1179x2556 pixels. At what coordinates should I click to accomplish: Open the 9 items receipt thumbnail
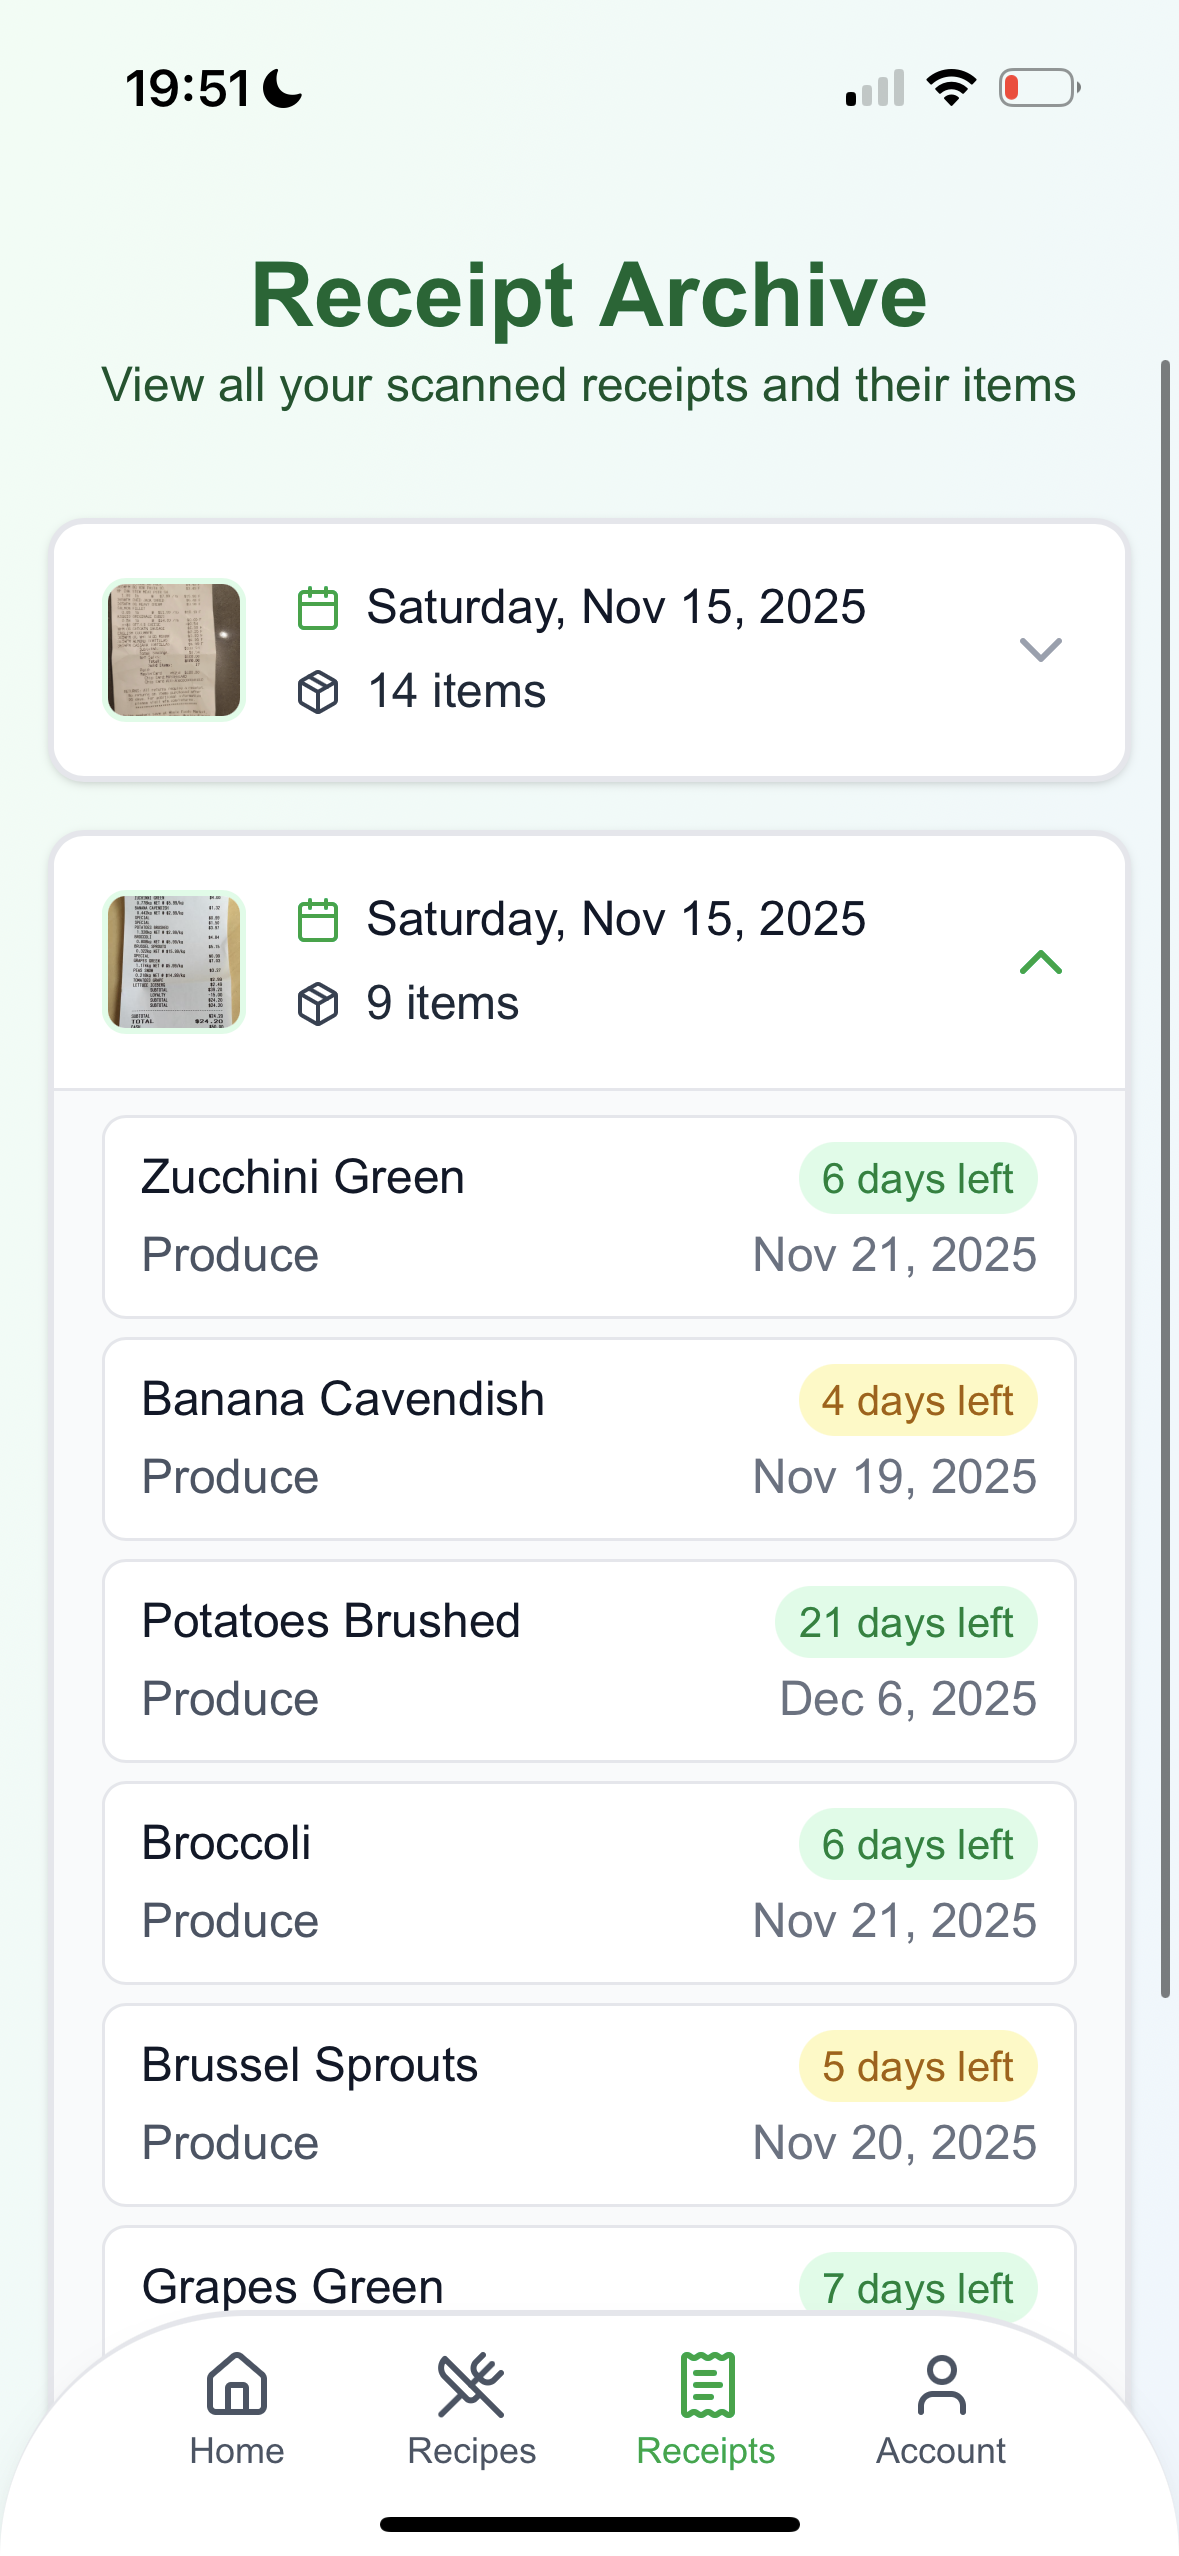174,962
